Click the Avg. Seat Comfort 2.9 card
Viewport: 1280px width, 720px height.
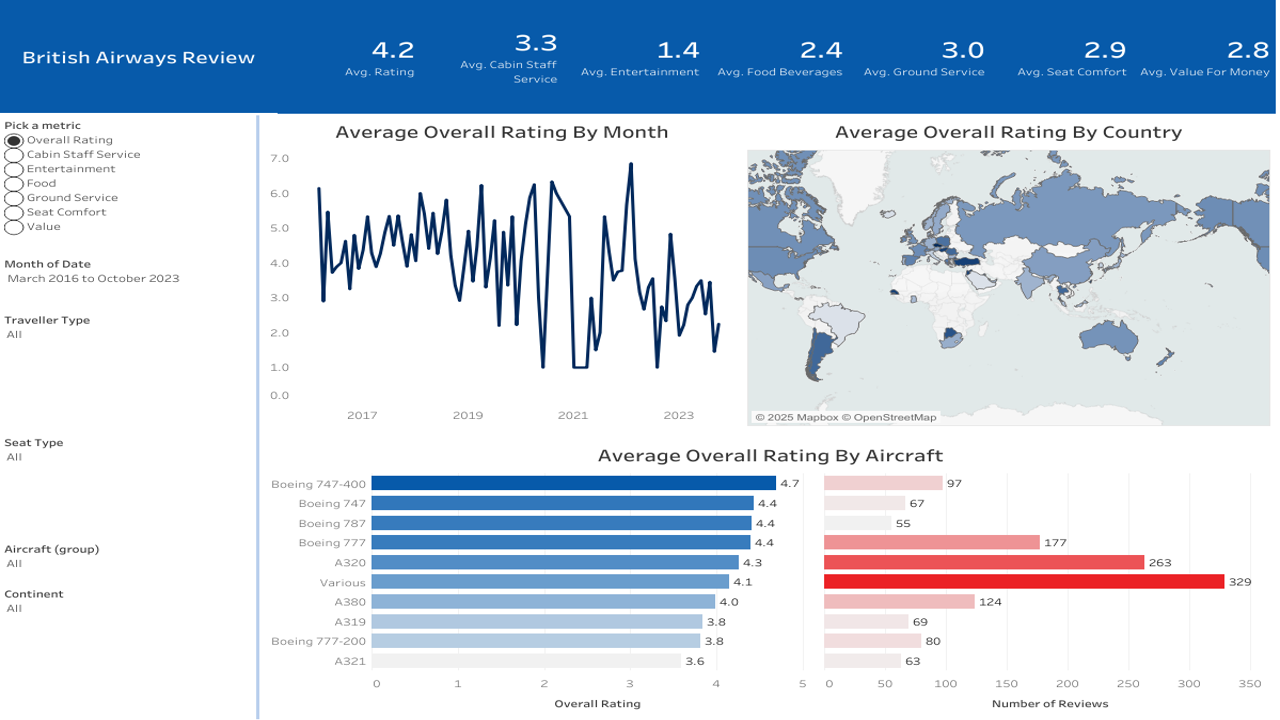coord(1072,58)
